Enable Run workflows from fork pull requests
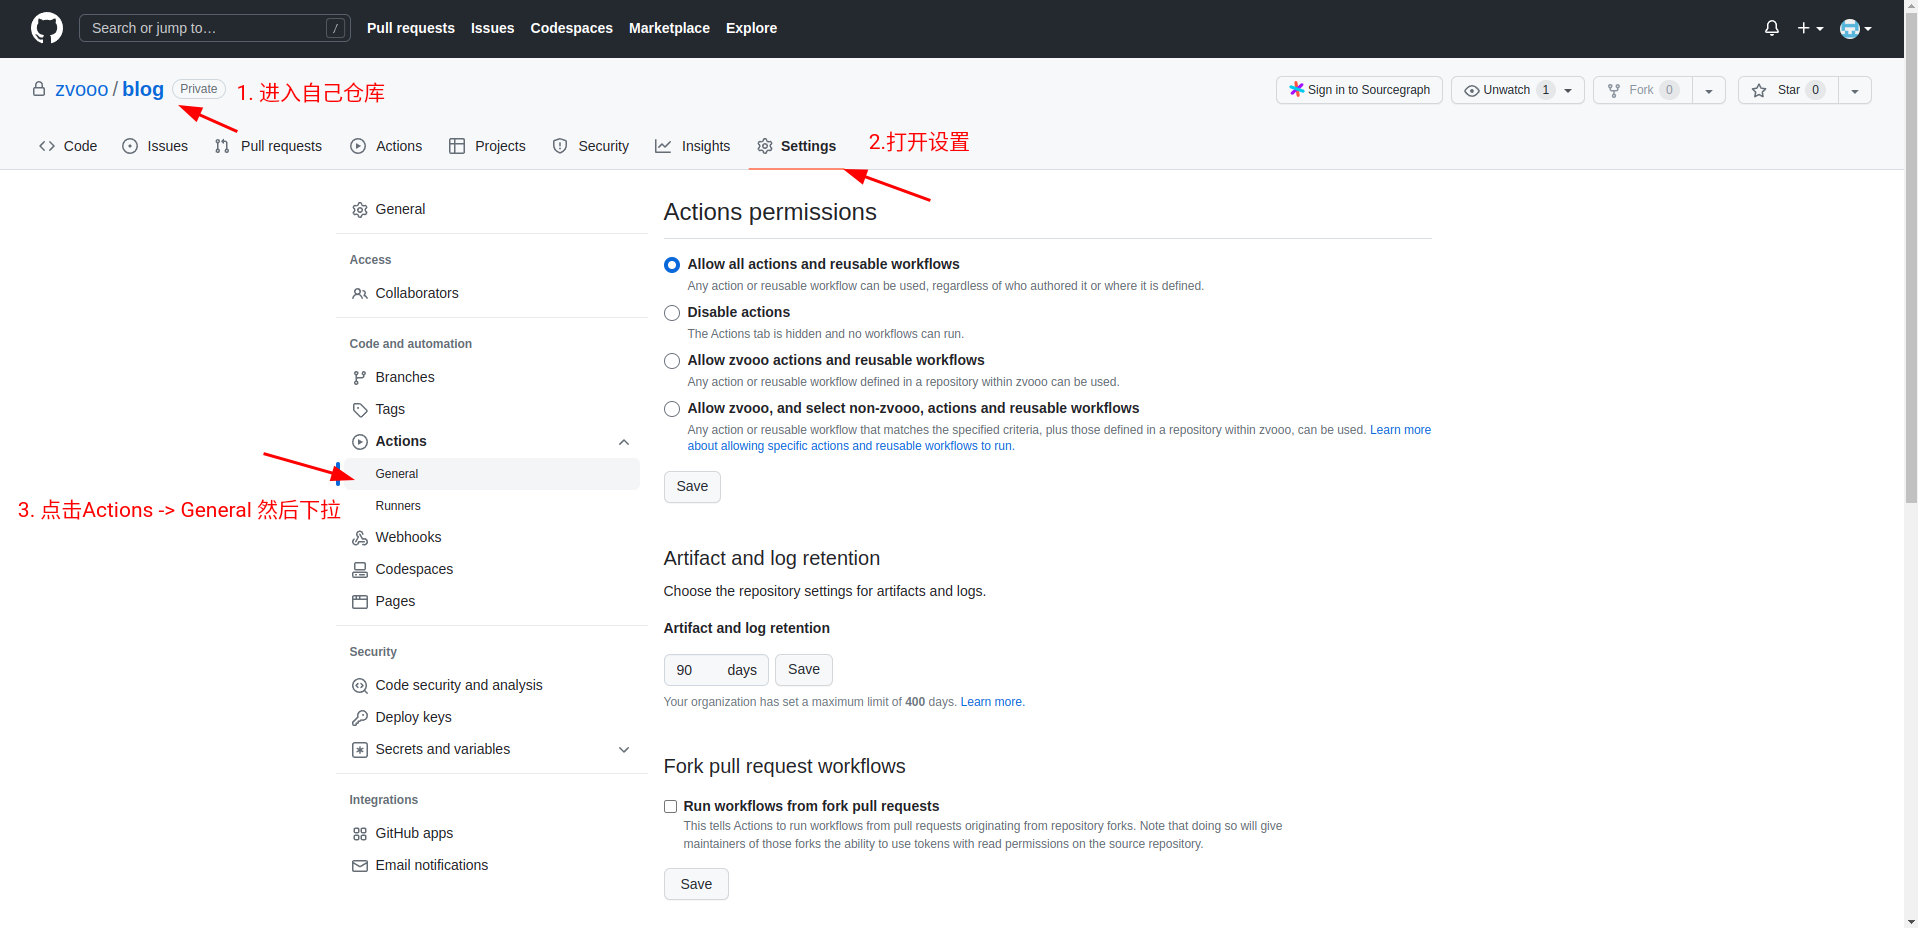The image size is (1918, 928). tap(670, 806)
